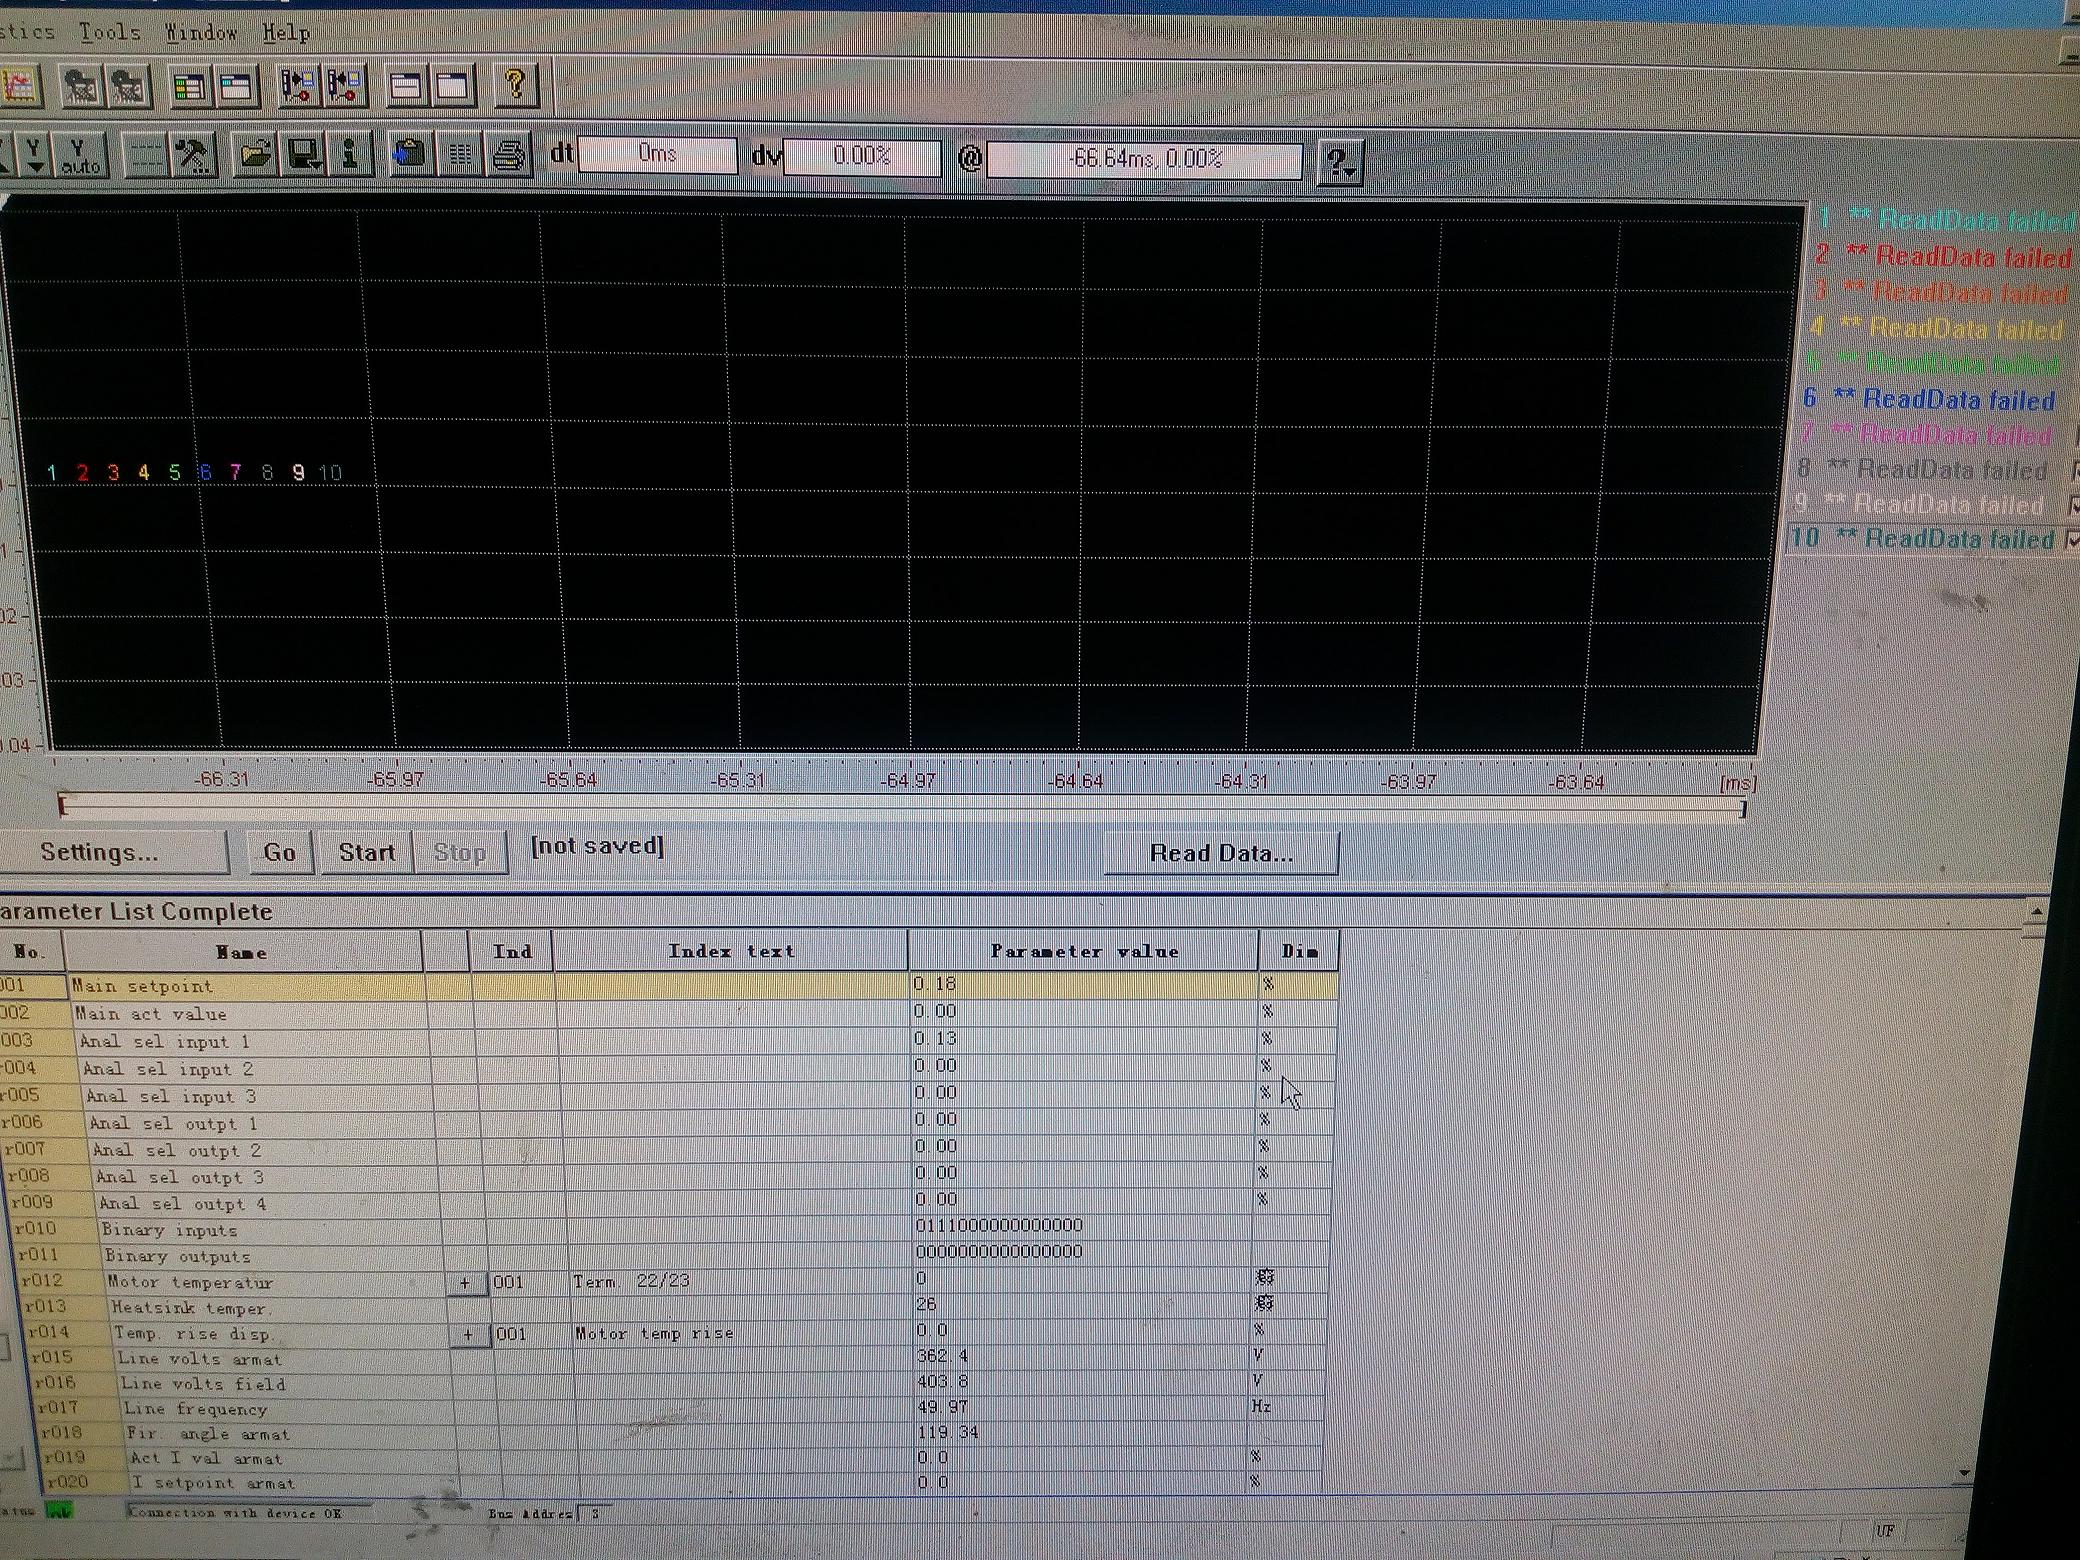
Task: Click the open folder icon
Action: coord(255,155)
